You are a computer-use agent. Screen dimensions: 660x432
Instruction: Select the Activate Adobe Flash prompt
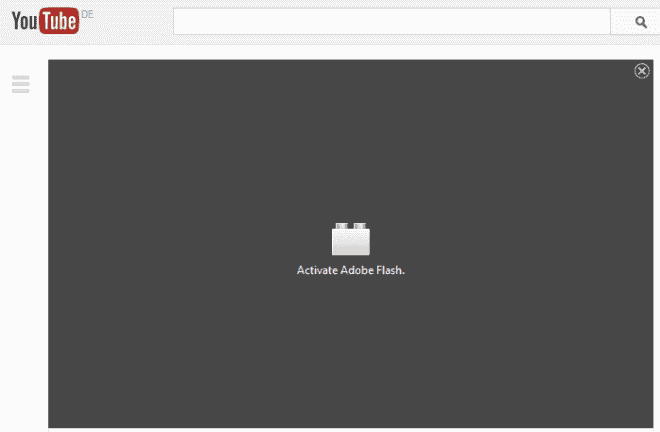[x=350, y=270]
